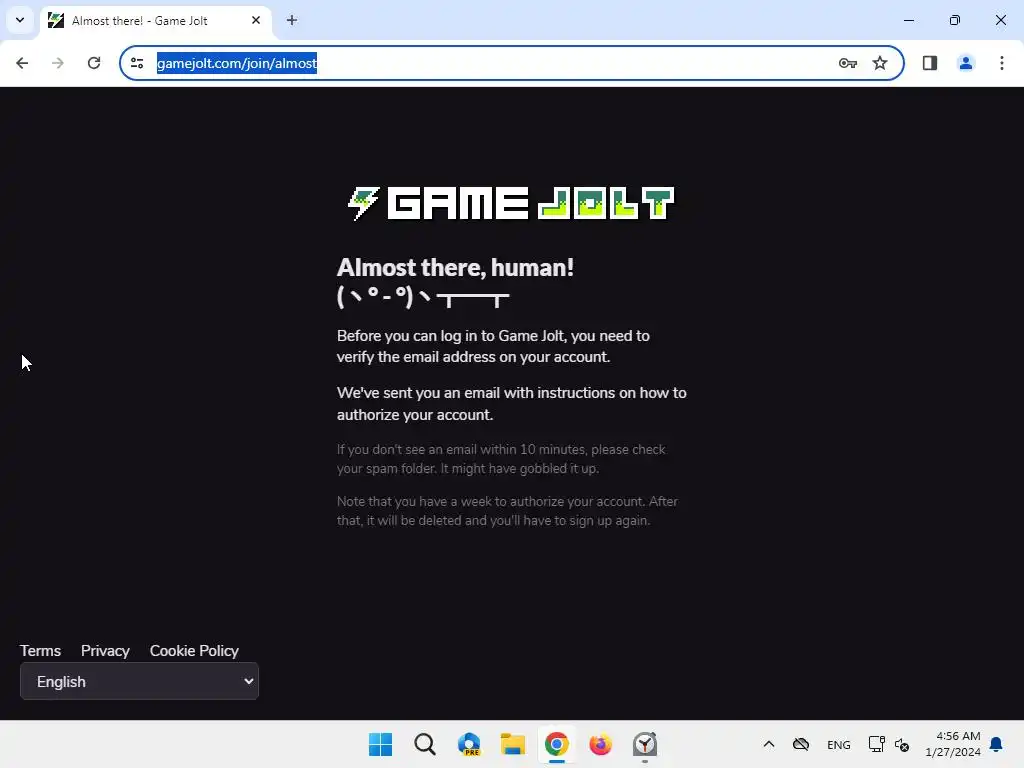
Task: Minimize the Chrome window
Action: pyautogui.click(x=908, y=20)
